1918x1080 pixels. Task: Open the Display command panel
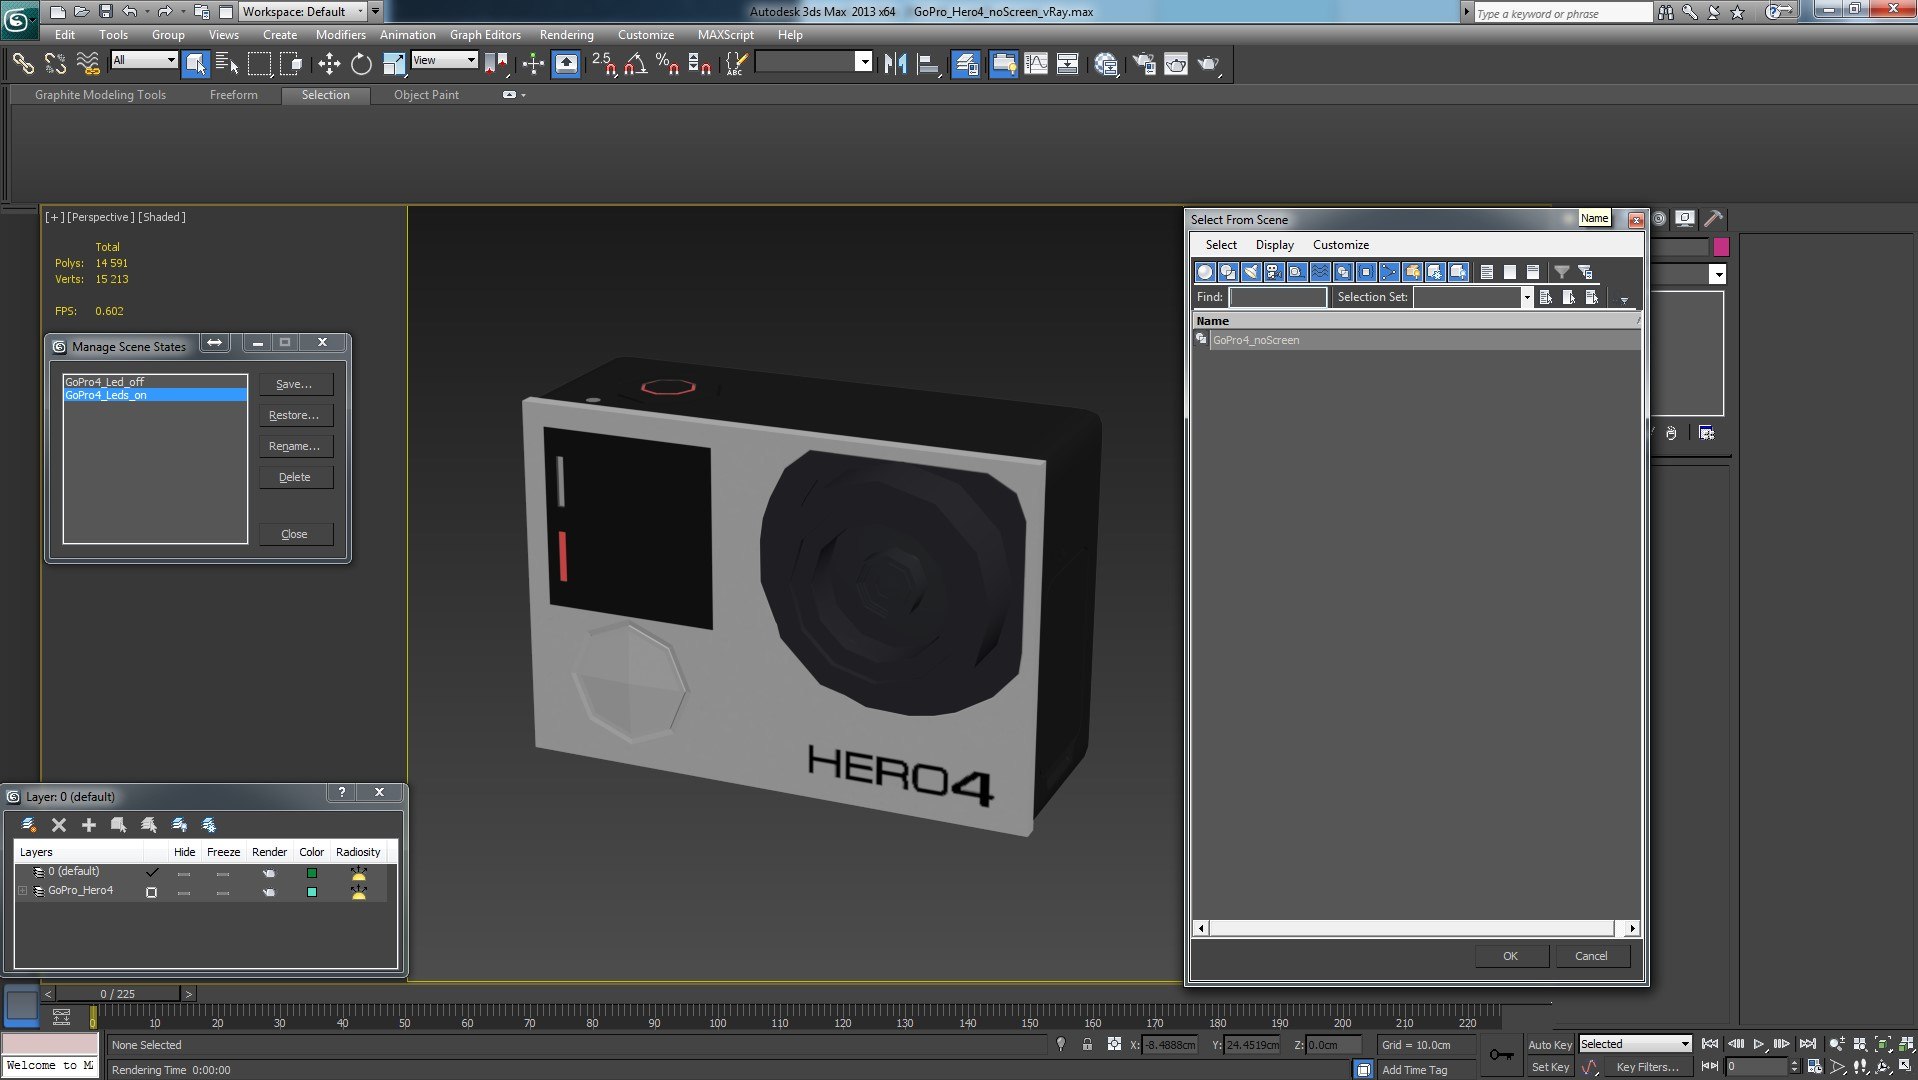(x=1686, y=219)
